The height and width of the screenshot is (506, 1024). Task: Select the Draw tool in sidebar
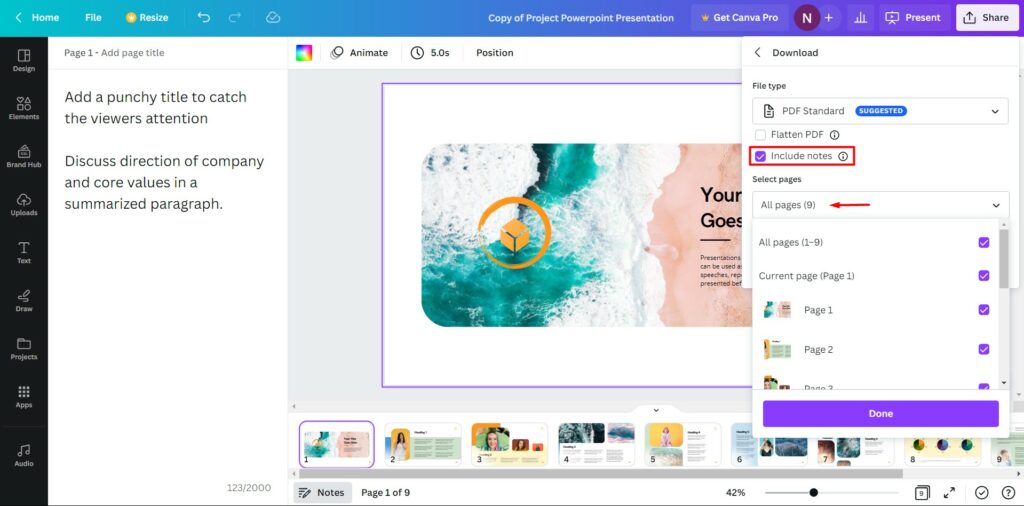tap(24, 299)
